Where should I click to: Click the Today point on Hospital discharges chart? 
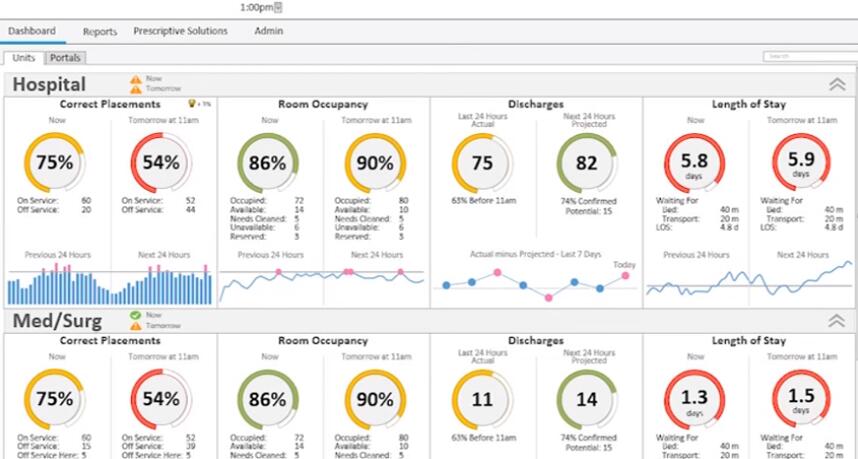coord(625,276)
